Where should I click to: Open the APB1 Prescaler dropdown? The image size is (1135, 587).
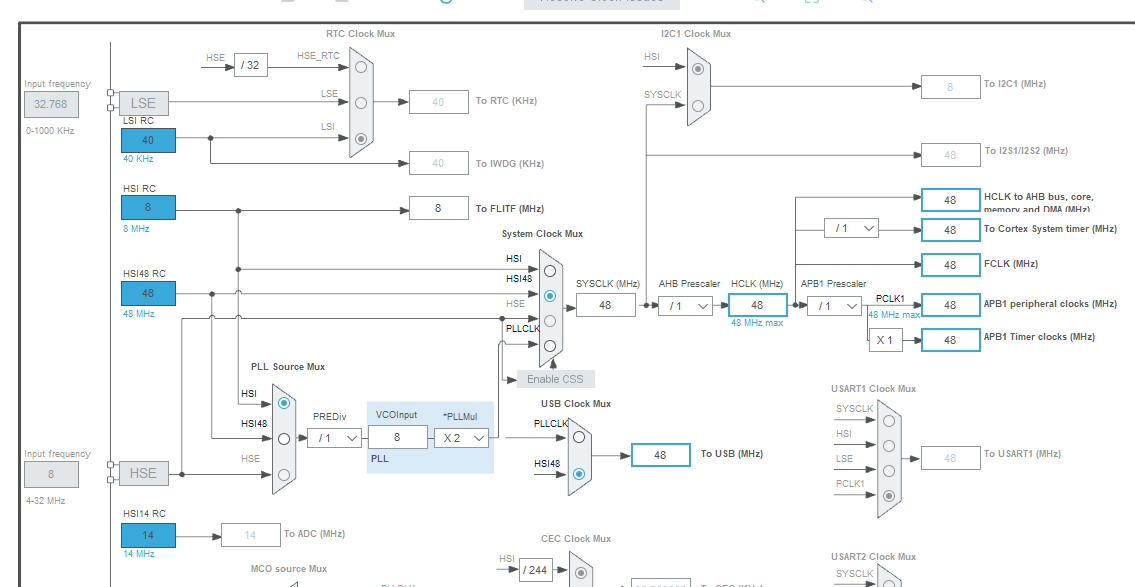(834, 305)
